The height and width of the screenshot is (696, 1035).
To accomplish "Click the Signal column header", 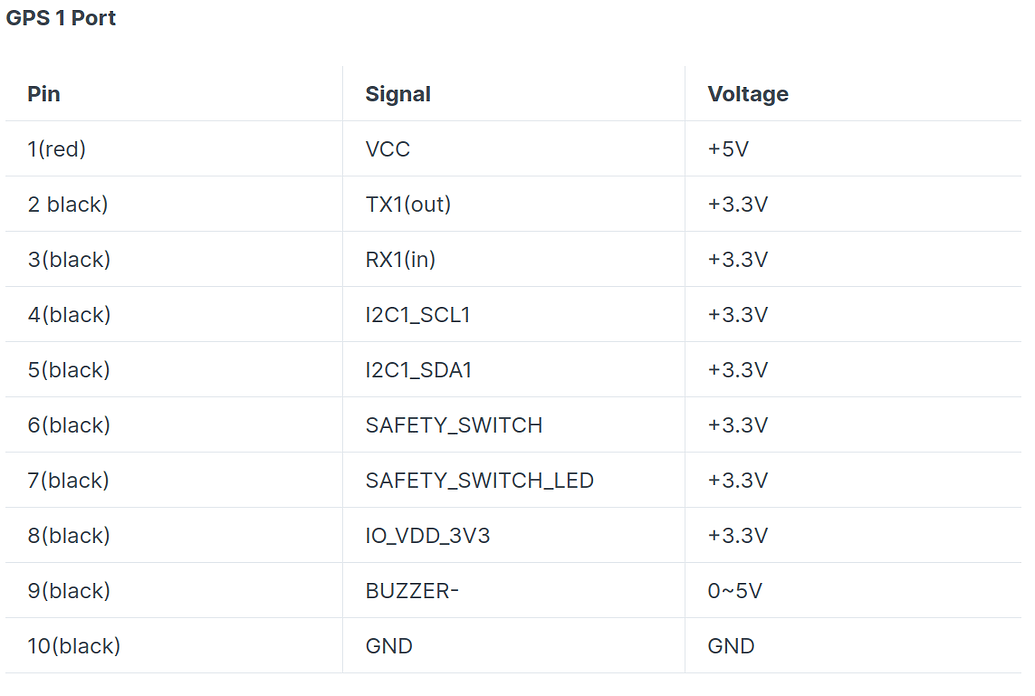I will click(x=398, y=94).
